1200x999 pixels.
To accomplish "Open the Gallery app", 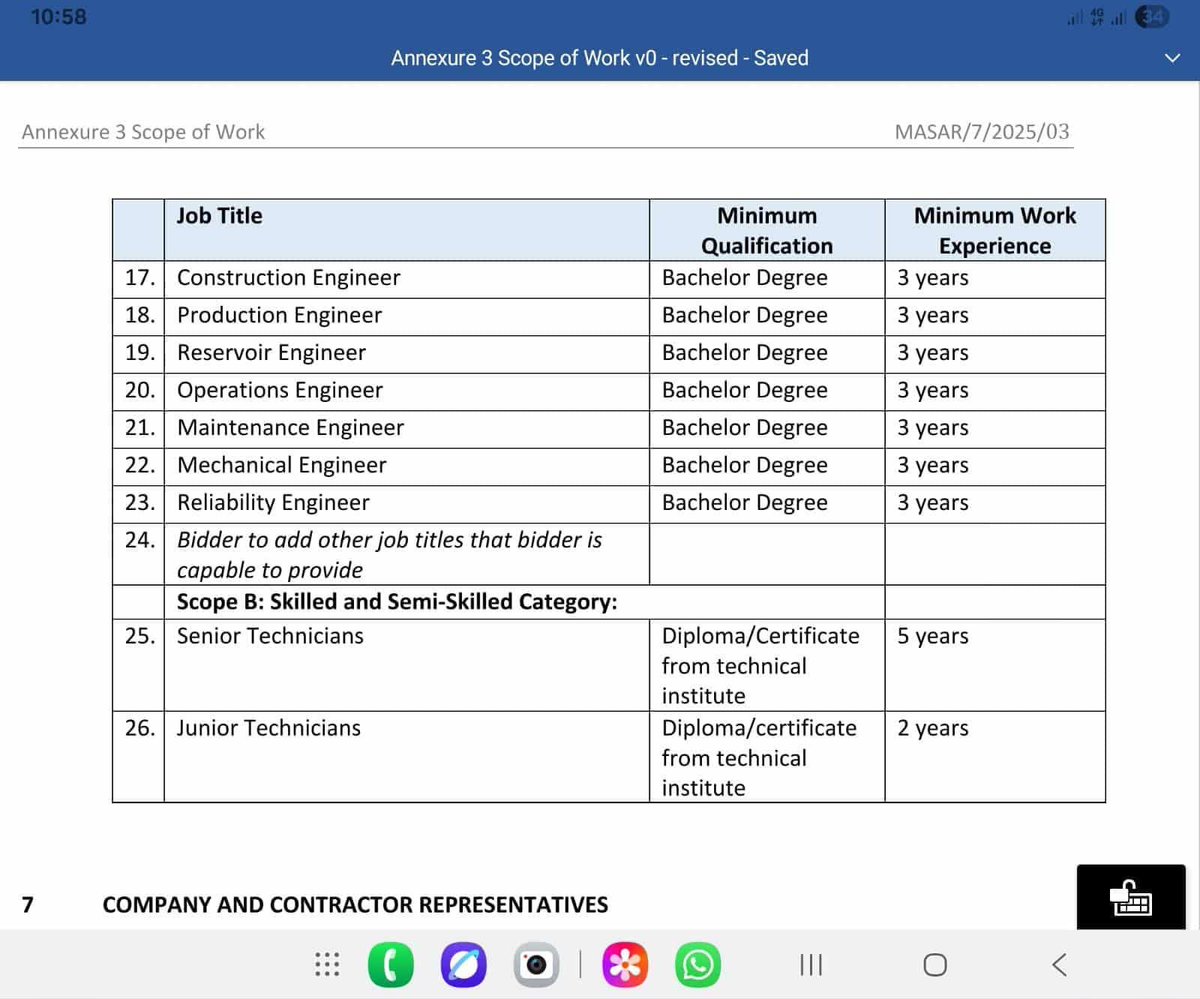I will (624, 964).
